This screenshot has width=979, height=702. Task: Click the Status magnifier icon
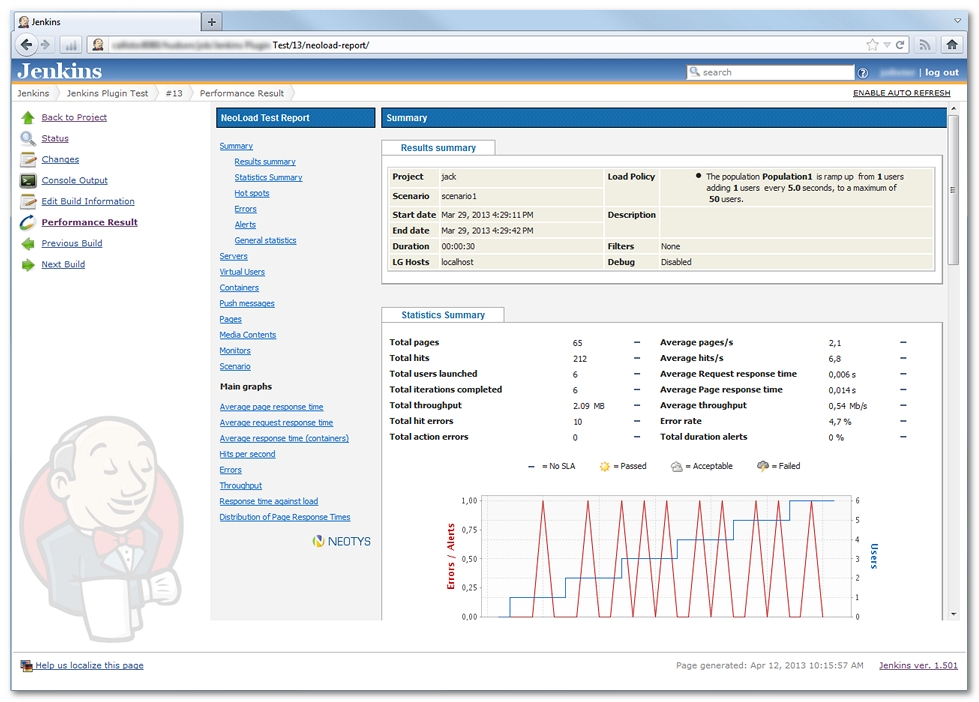click(x=28, y=138)
